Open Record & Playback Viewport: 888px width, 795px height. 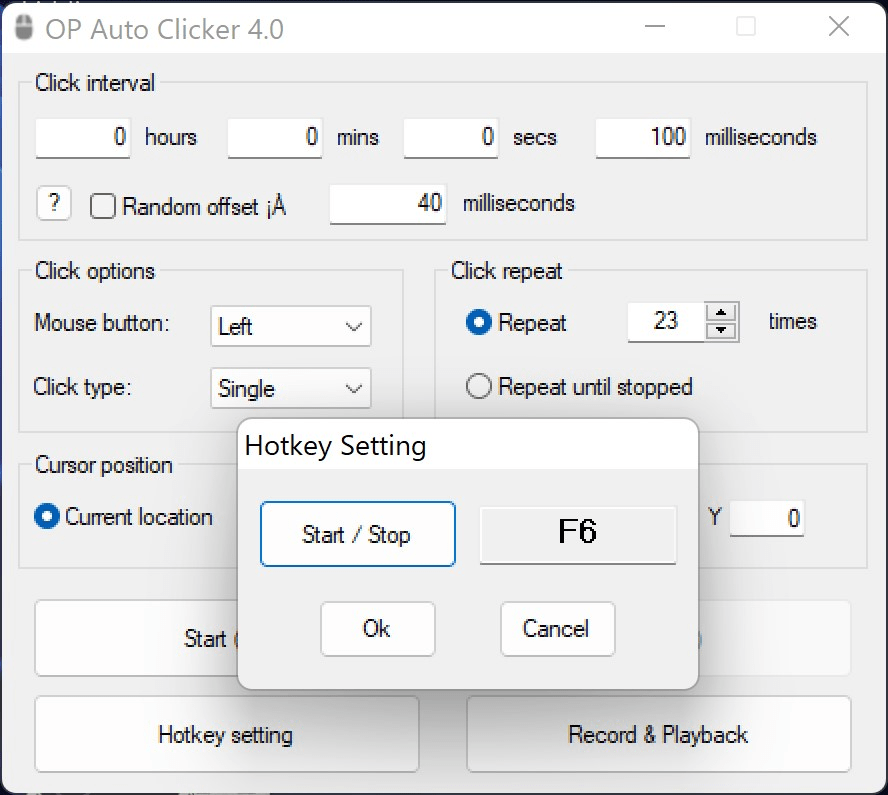coord(658,734)
